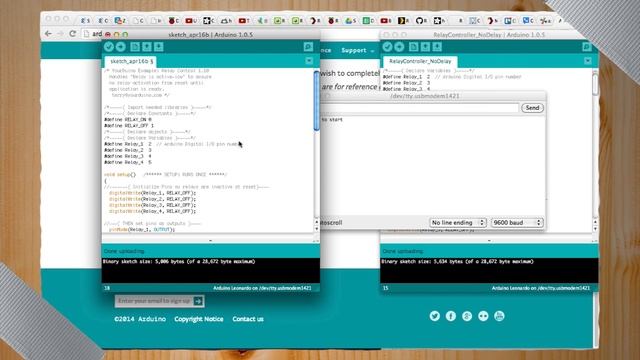Select the RelayController_NoDelay tab
640x360 pixels.
[420, 61]
